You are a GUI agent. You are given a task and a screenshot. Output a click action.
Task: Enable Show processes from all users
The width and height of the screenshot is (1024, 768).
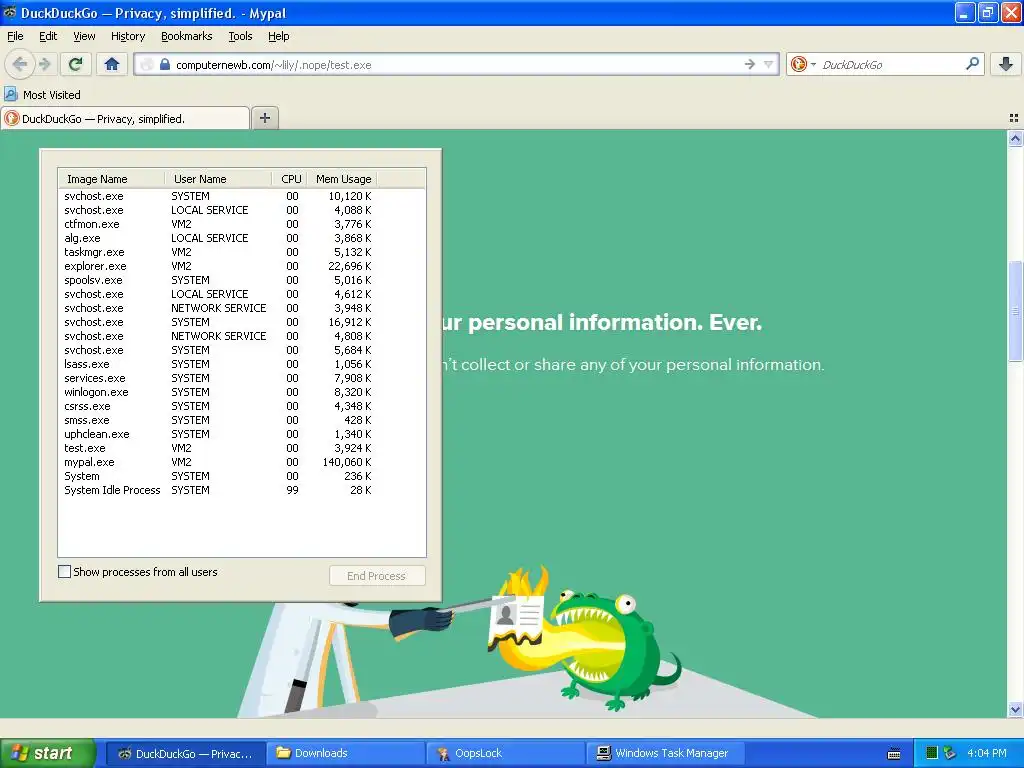point(65,572)
